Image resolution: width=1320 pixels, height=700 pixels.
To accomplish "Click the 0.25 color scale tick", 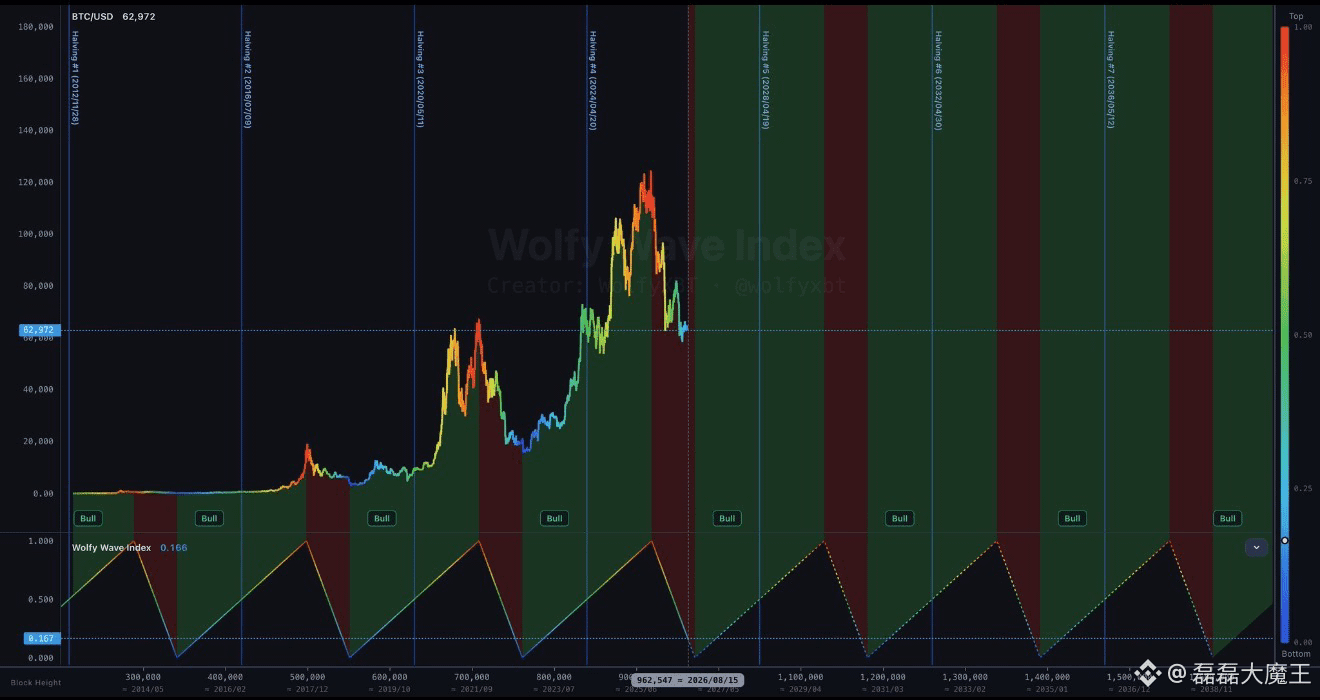I will 1302,489.
